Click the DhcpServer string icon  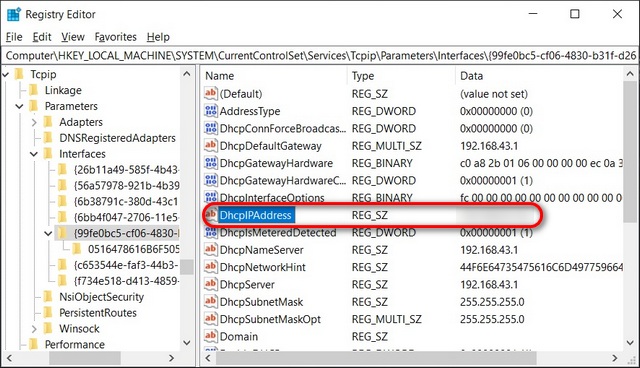tap(211, 284)
